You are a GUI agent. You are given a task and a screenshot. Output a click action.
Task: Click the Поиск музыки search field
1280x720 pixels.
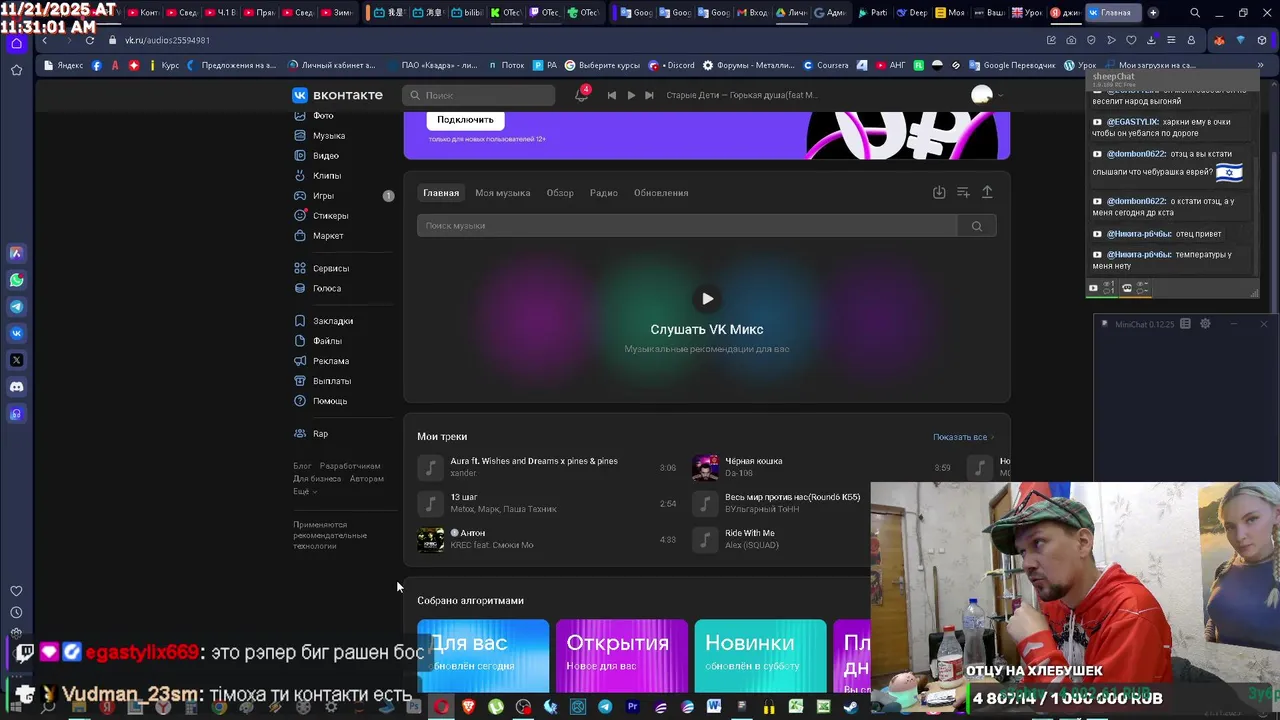click(687, 226)
